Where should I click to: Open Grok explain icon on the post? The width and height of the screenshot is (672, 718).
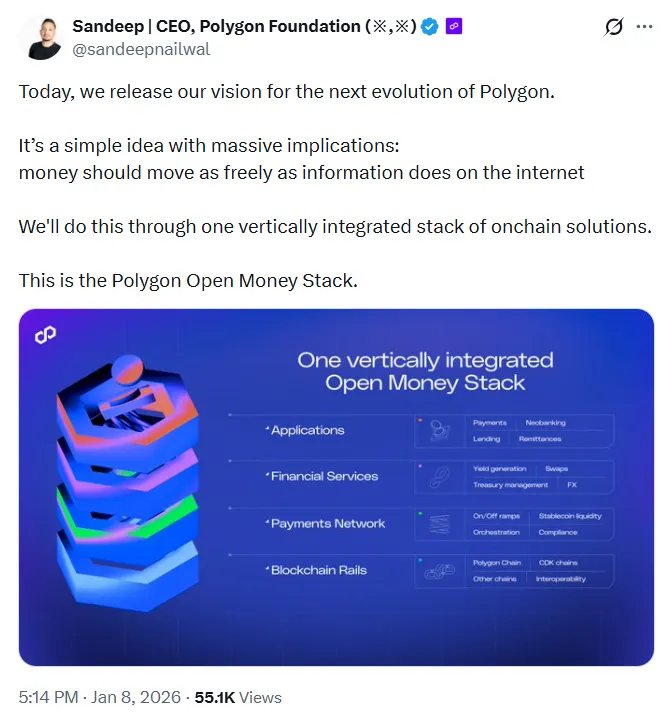(x=614, y=28)
